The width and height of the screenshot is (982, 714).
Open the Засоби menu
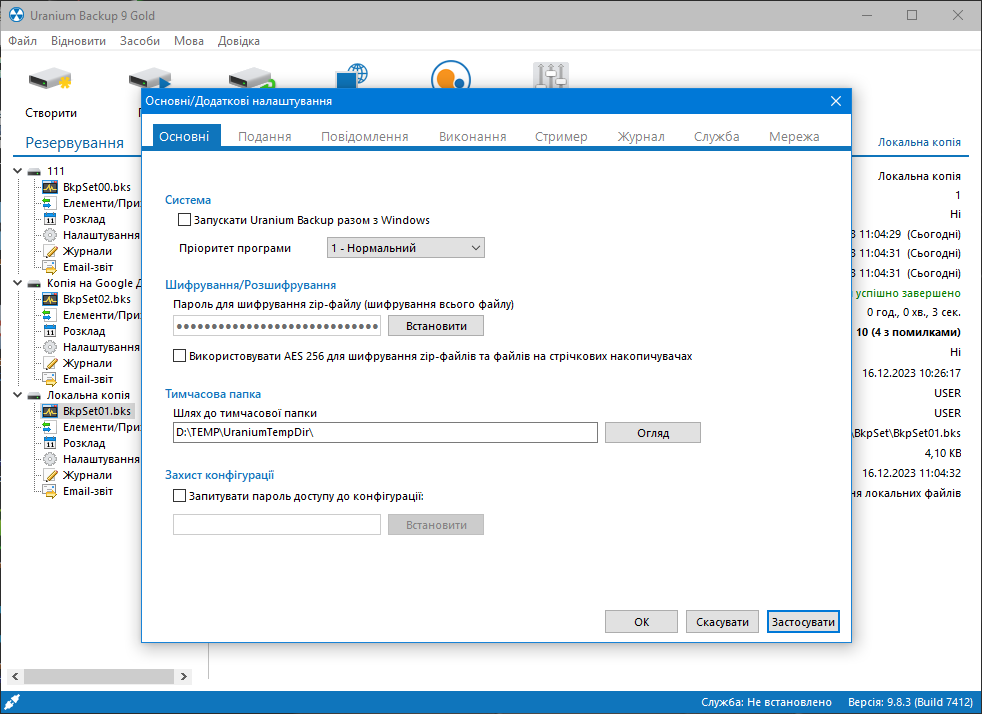[140, 41]
